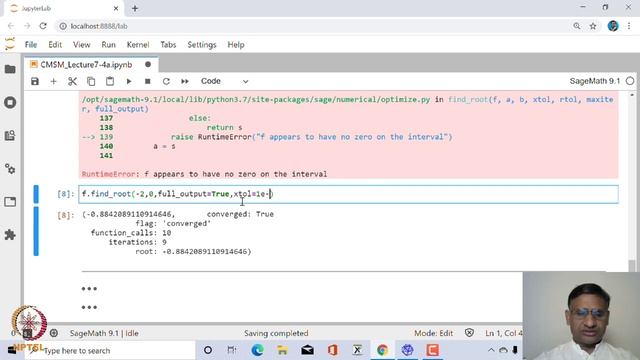
Task: Click the terminal status bar icon
Action: coord(27,333)
